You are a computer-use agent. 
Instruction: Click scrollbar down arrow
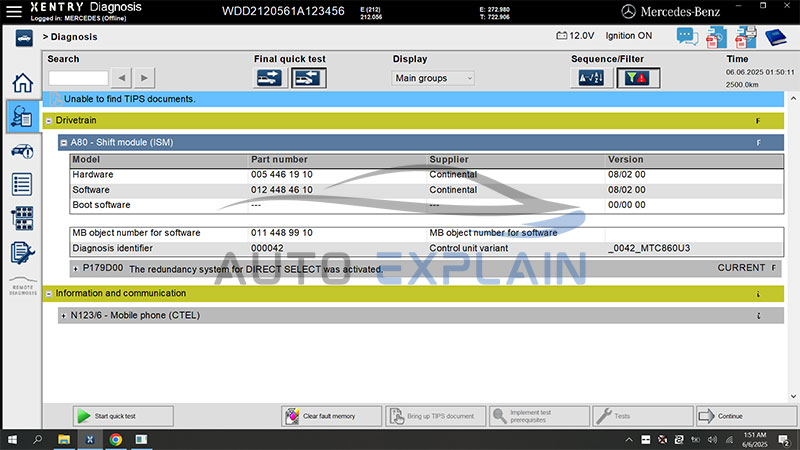click(x=793, y=396)
